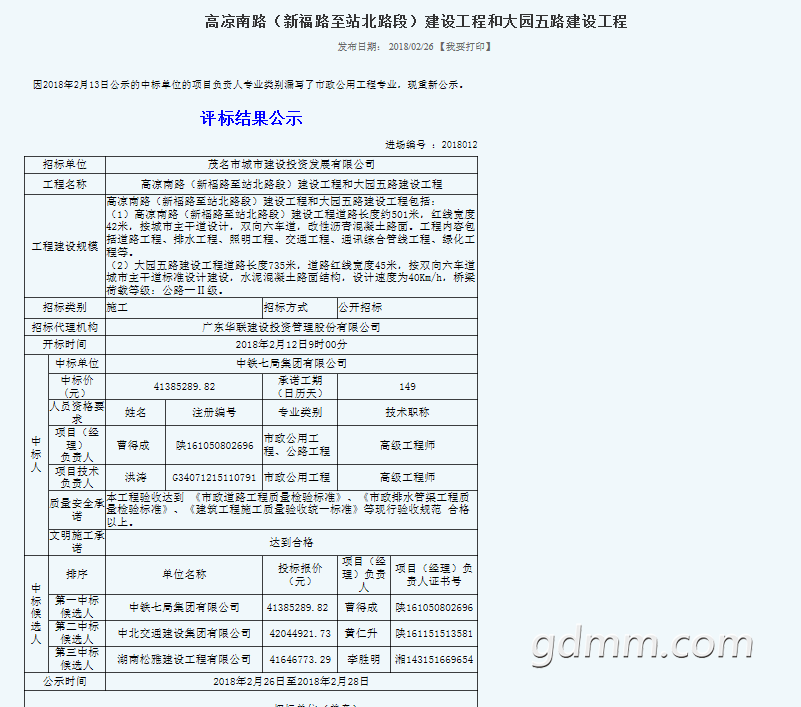Image resolution: width=801 pixels, height=707 pixels.
Task: Click the certificate number 湘143151669654
Action: pyautogui.click(x=434, y=659)
